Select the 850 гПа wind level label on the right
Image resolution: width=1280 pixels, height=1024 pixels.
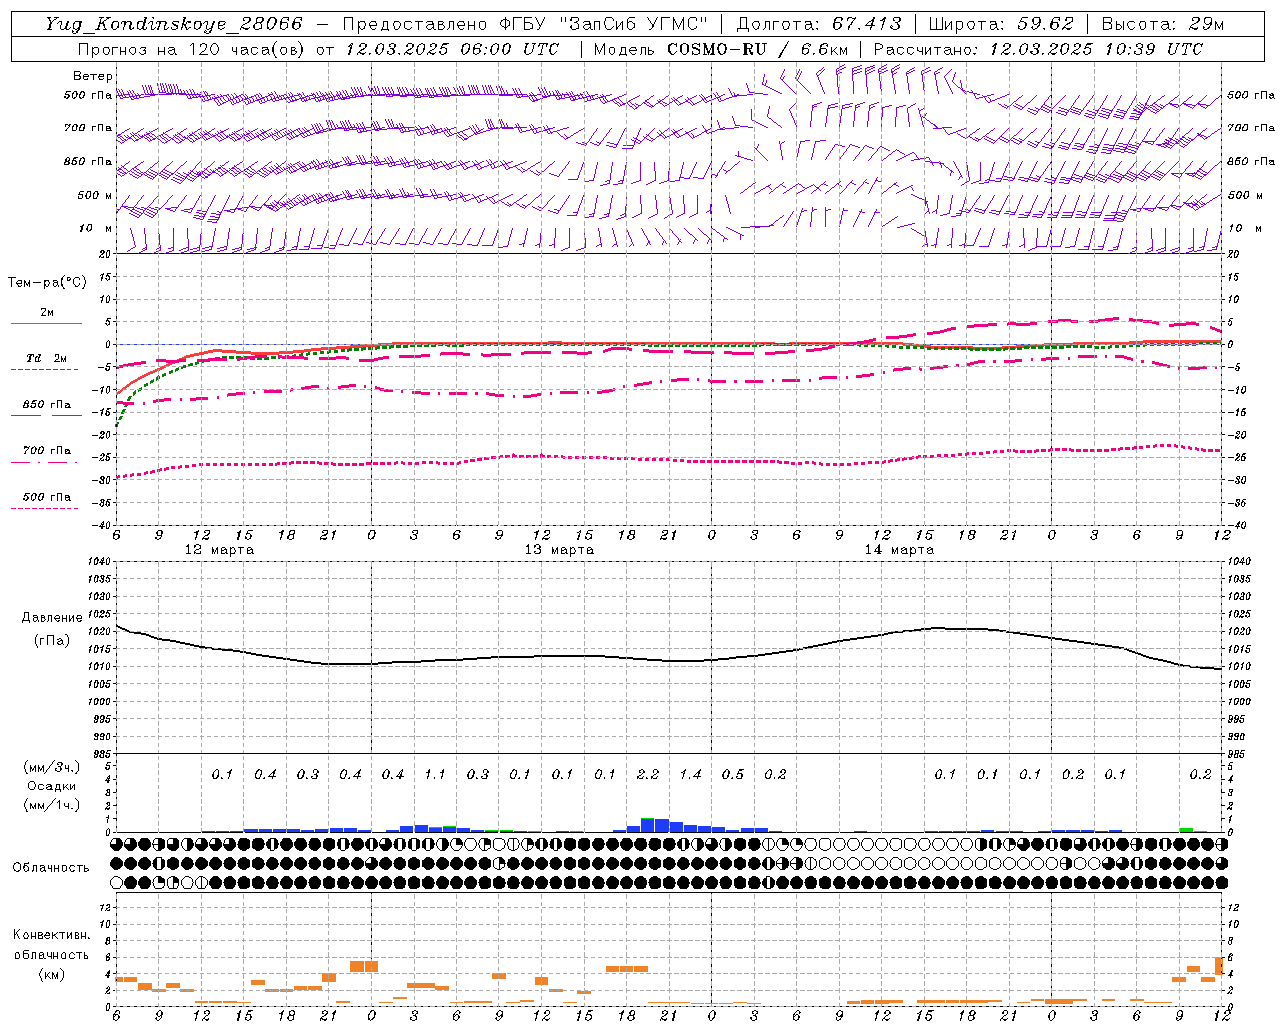1251,161
